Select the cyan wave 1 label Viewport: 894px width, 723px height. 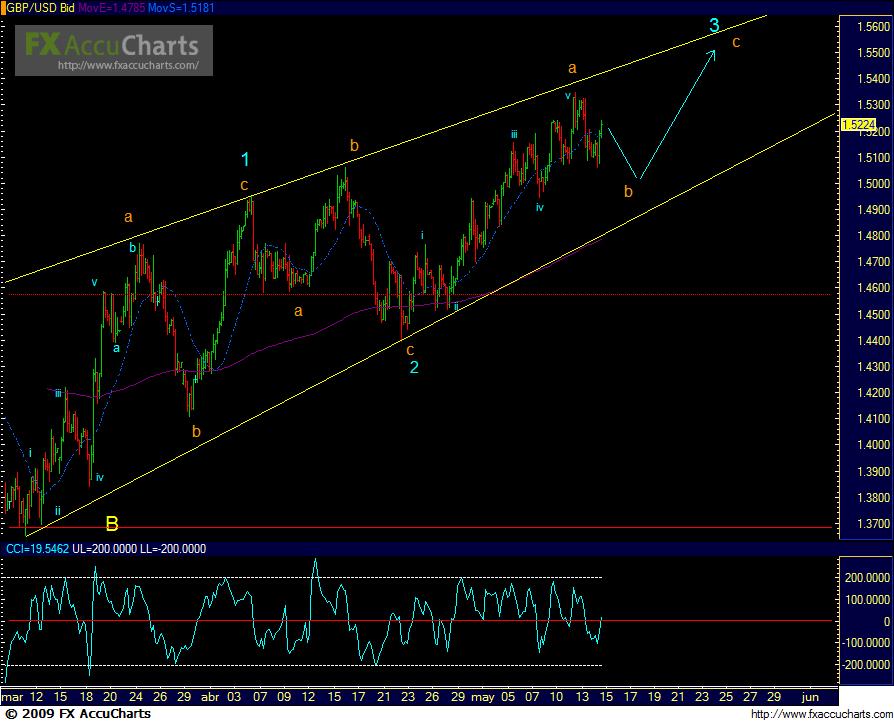pyautogui.click(x=245, y=159)
